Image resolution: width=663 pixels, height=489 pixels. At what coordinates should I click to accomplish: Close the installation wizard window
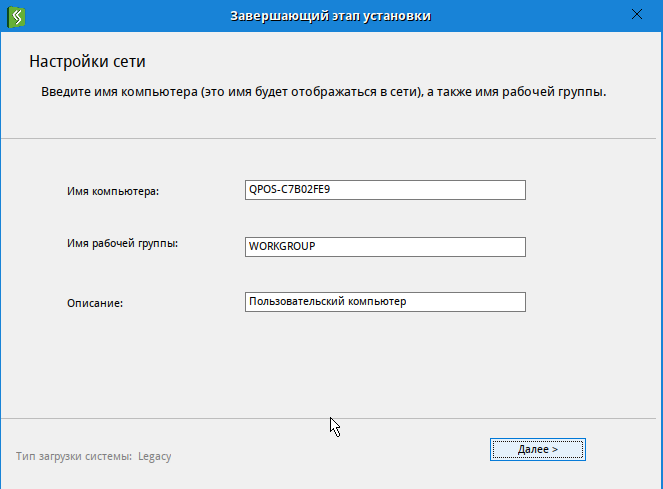tap(636, 15)
